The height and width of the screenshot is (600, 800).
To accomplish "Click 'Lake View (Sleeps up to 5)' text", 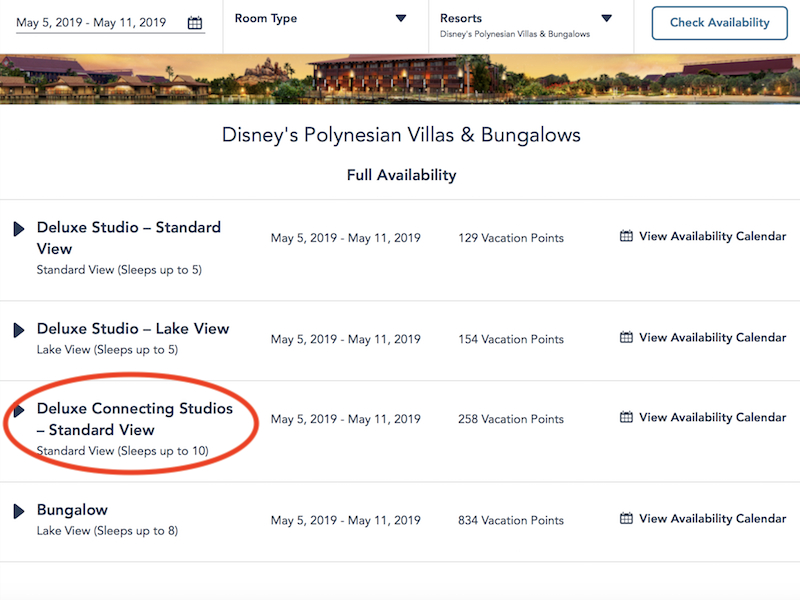I will click(x=107, y=350).
